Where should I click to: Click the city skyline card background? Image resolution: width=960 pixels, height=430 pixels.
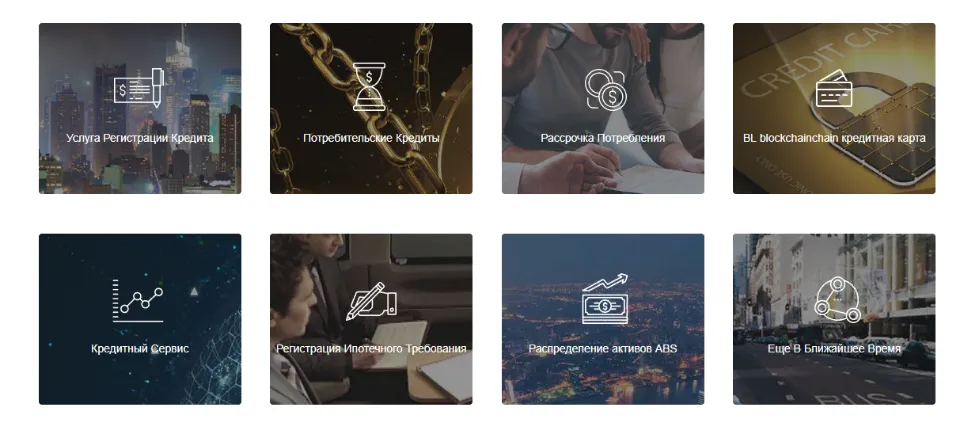(x=140, y=172)
